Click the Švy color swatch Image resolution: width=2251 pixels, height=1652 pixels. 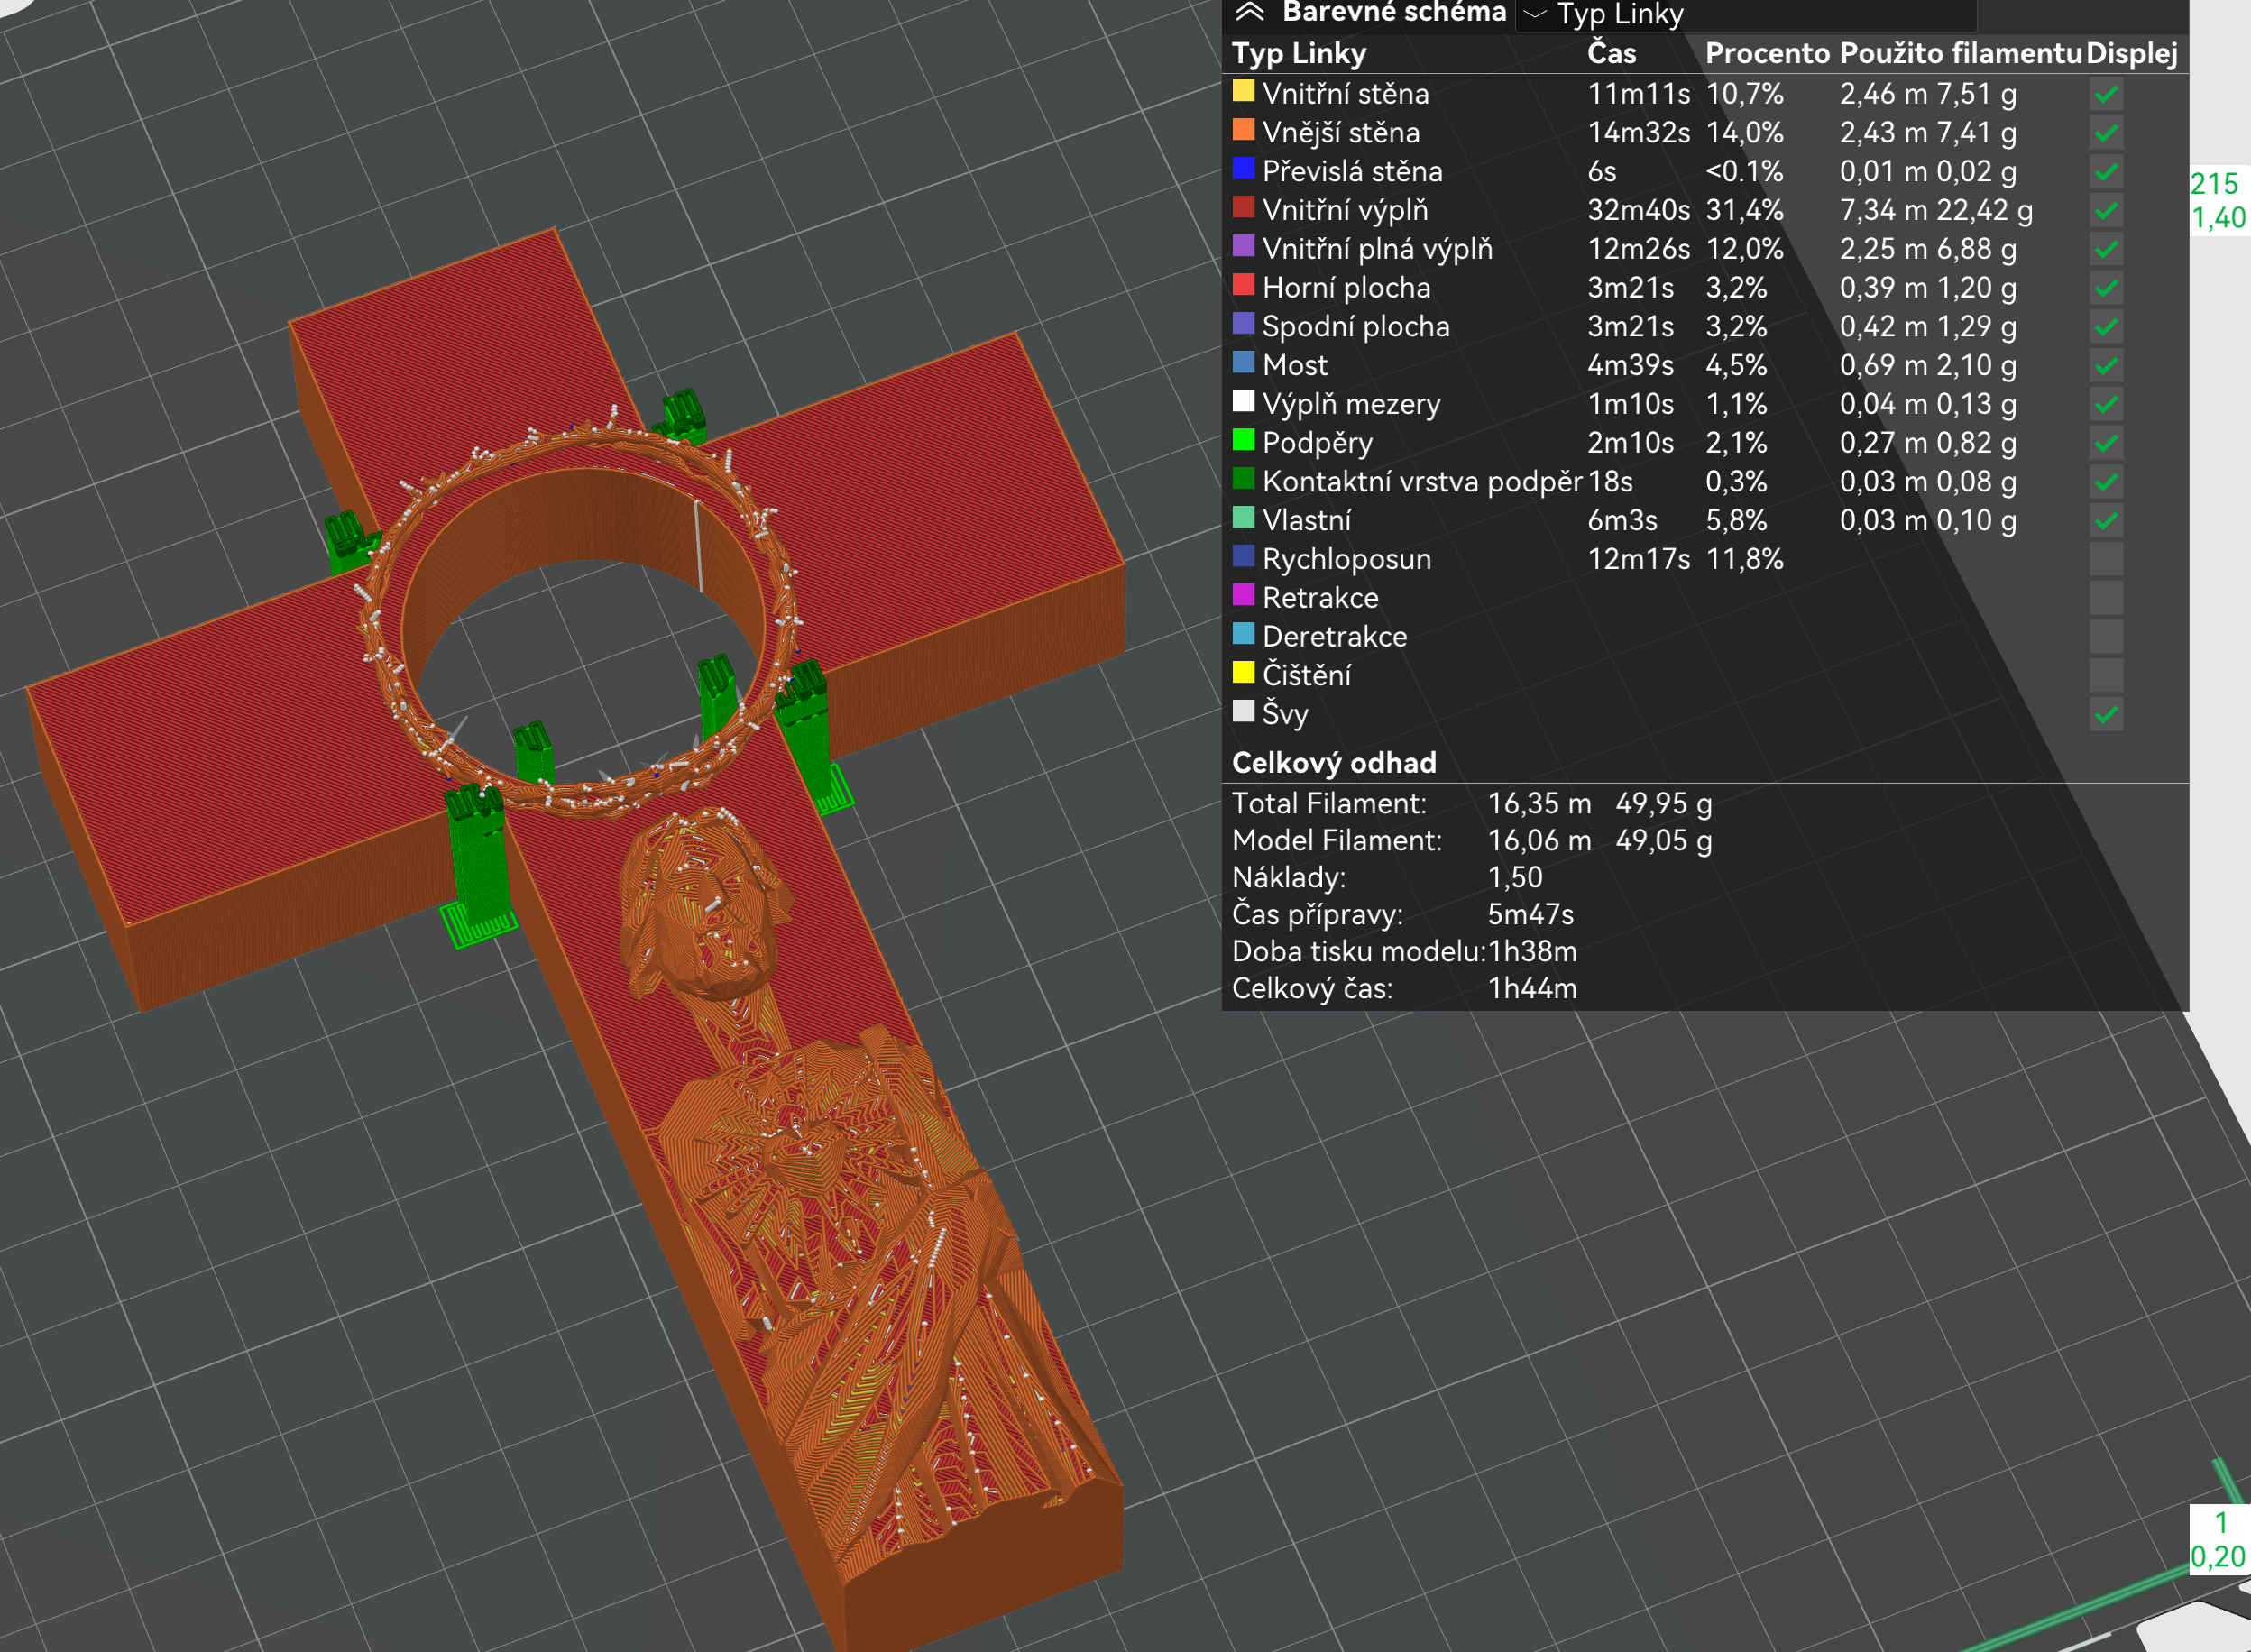click(x=1243, y=711)
